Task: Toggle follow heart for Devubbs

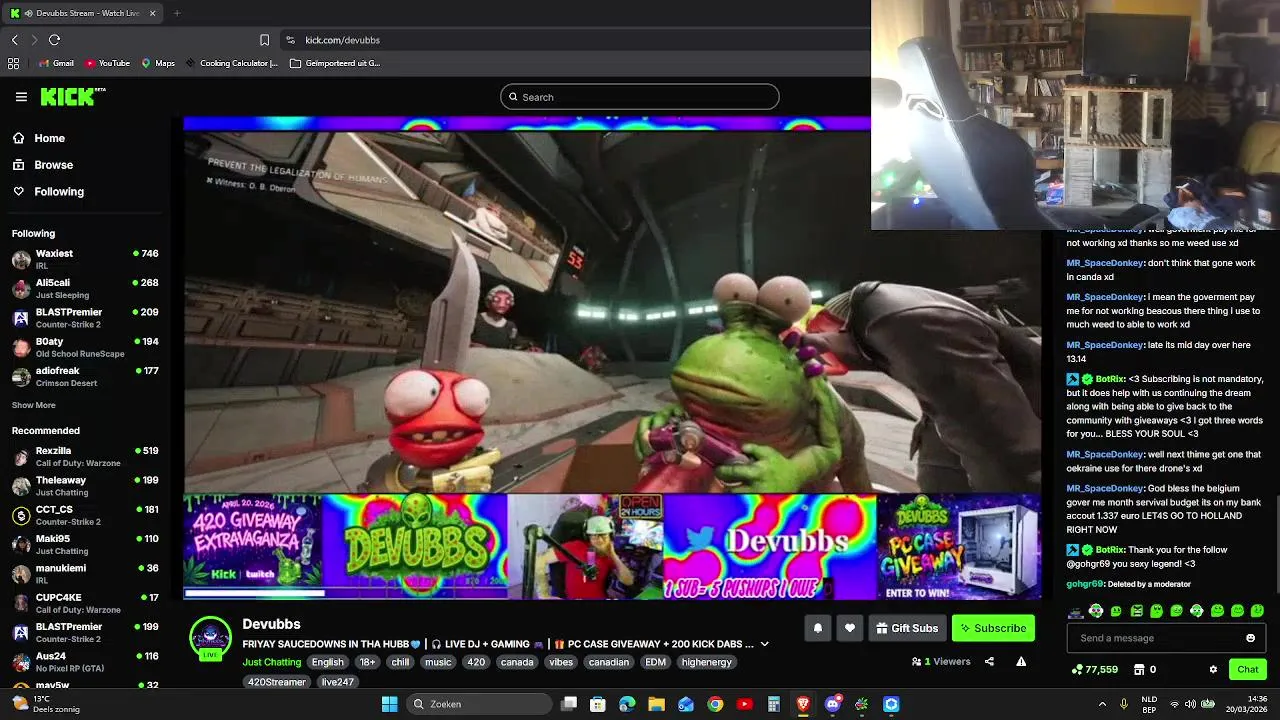Action: [x=850, y=628]
